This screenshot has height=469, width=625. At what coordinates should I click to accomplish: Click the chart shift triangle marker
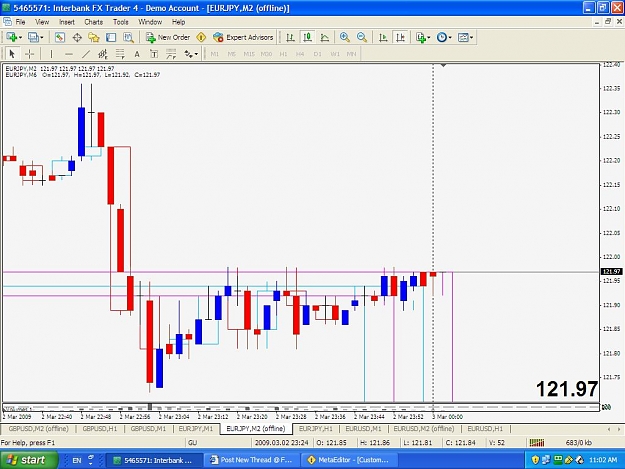coord(443,65)
